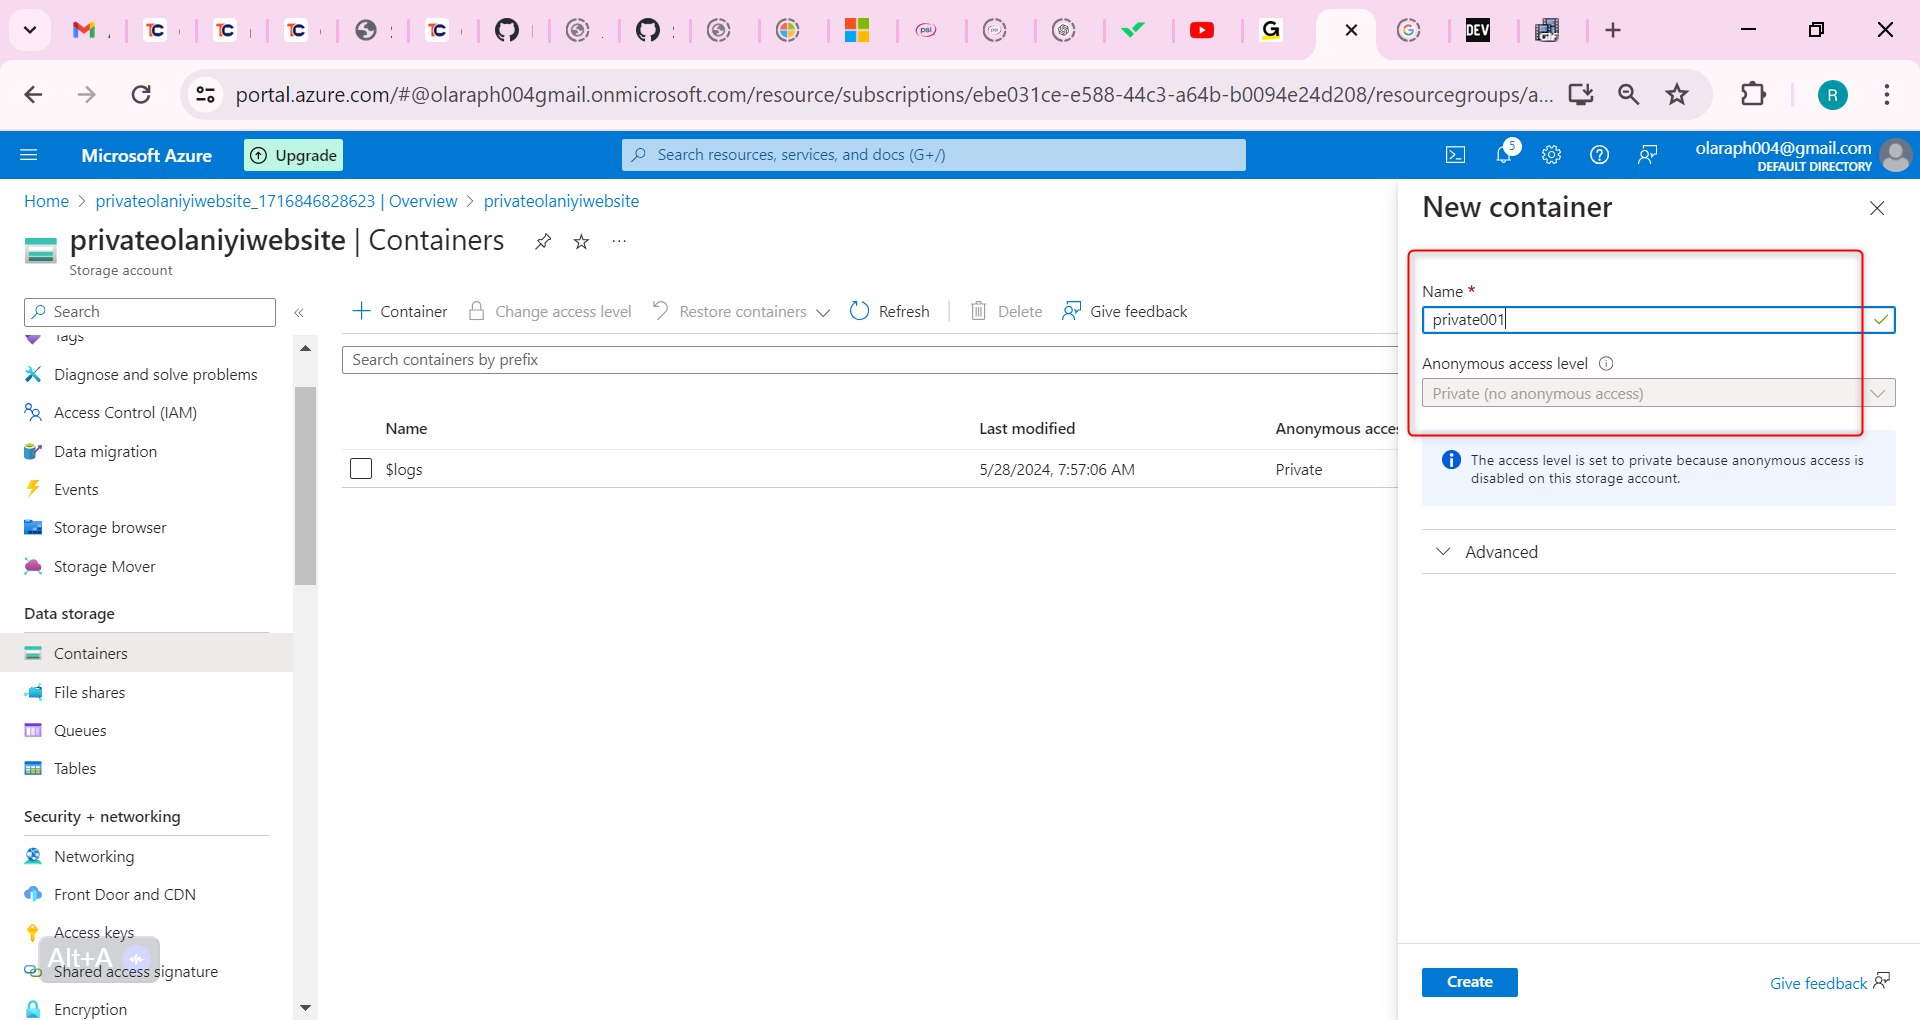This screenshot has height=1020, width=1920.
Task: Close the New container panel
Action: pos(1877,208)
